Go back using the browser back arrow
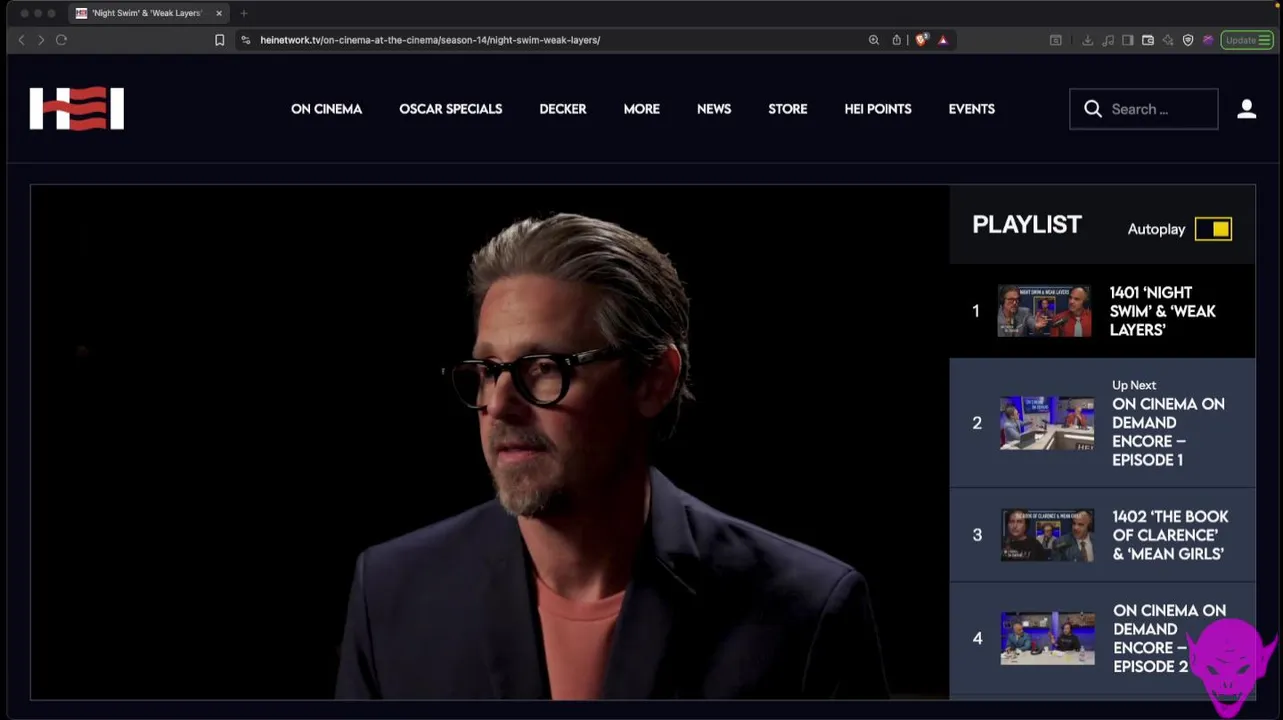Viewport: 1283px width, 720px height. click(21, 40)
